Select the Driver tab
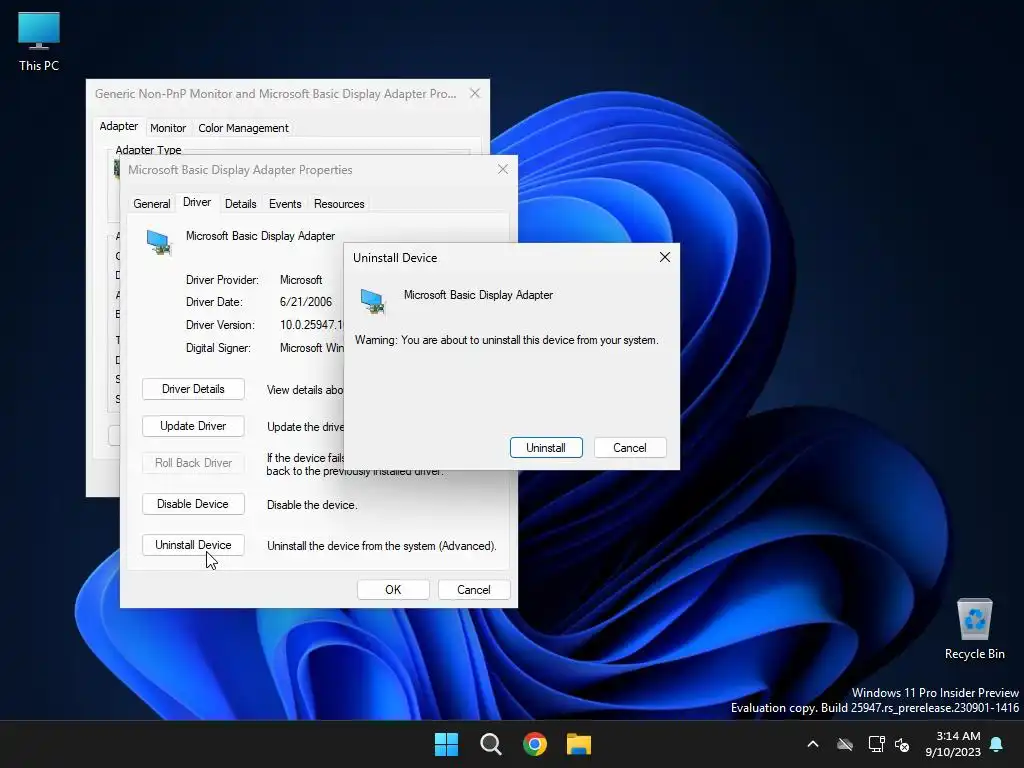 click(x=197, y=202)
